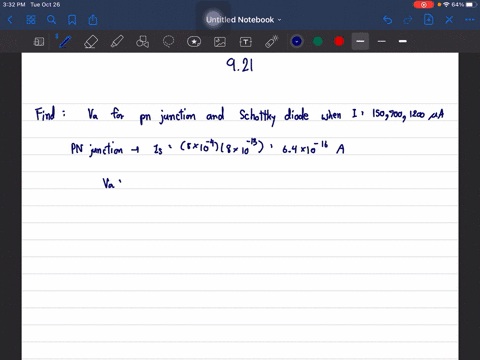
Task: Tap the handwritten word Schottky
Action: pyautogui.click(x=258, y=117)
